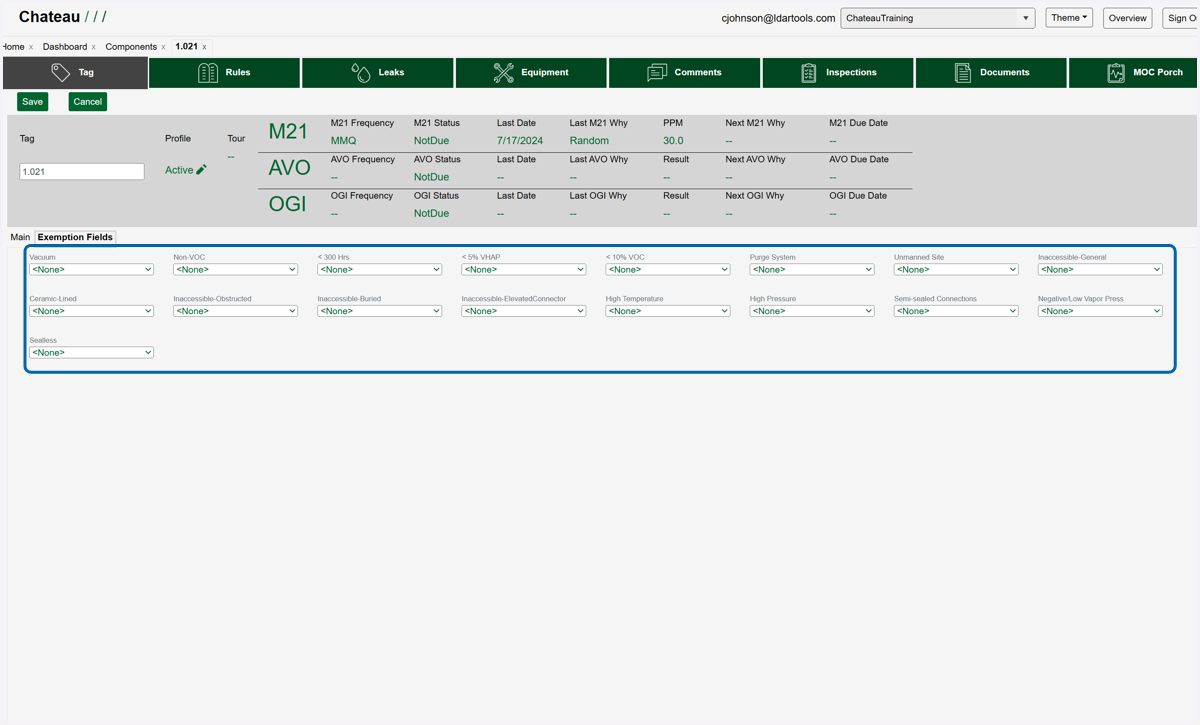
Task: Expand the < 300 Hrs dropdown
Action: click(380, 269)
